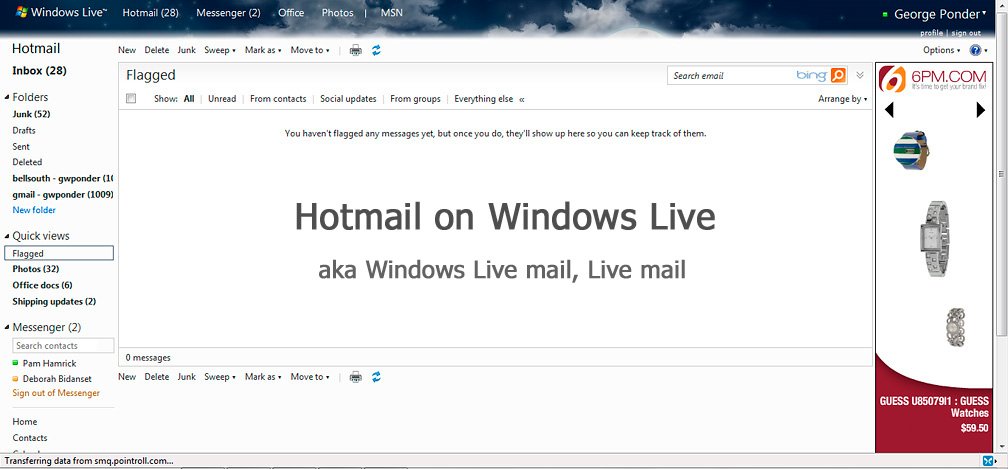Open Photos in the top navigation
The height and width of the screenshot is (469, 1008).
point(338,12)
